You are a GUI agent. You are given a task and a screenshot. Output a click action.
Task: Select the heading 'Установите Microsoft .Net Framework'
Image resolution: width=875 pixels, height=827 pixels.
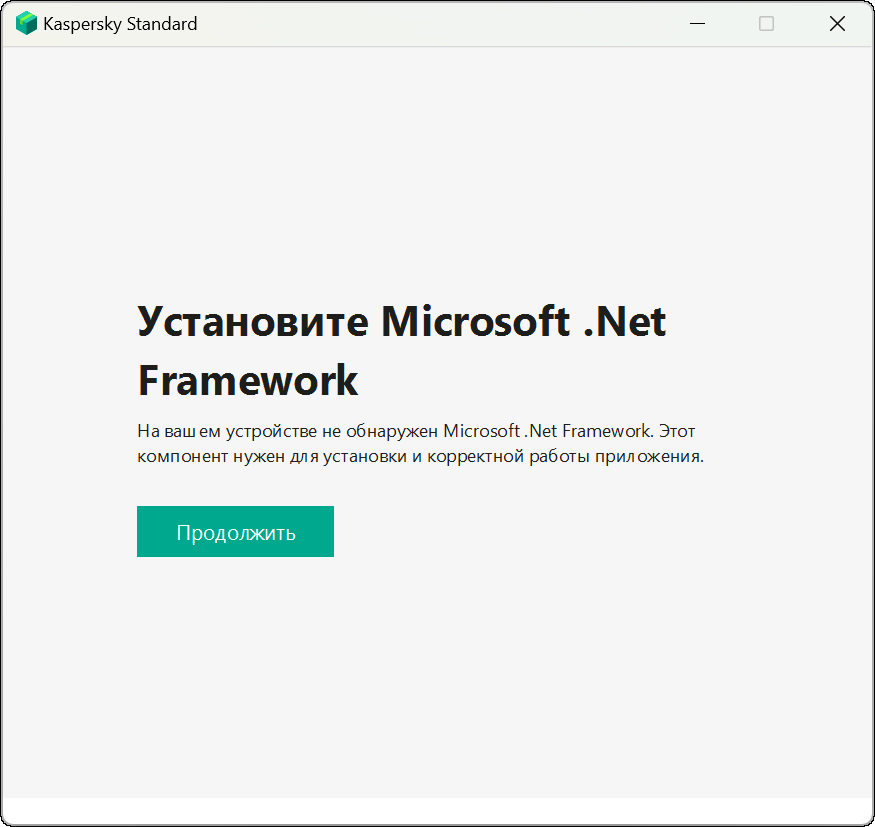402,350
